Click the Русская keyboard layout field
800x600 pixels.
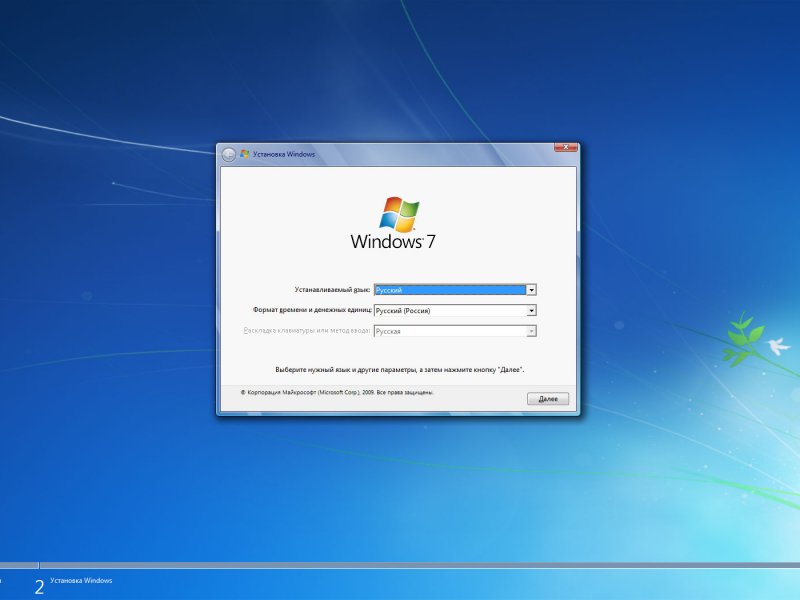pyautogui.click(x=455, y=331)
